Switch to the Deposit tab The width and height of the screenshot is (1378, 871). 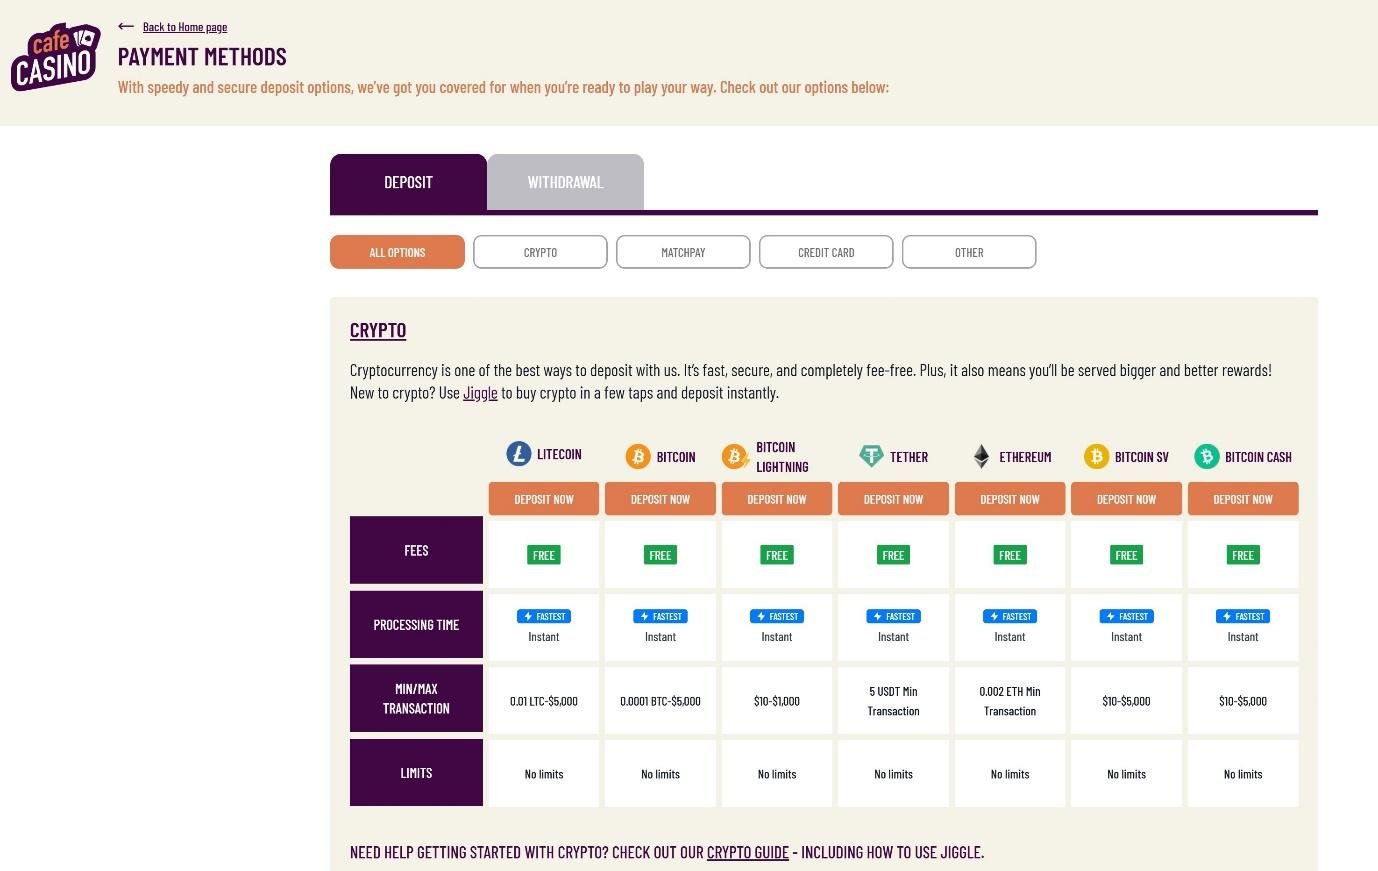pyautogui.click(x=408, y=182)
